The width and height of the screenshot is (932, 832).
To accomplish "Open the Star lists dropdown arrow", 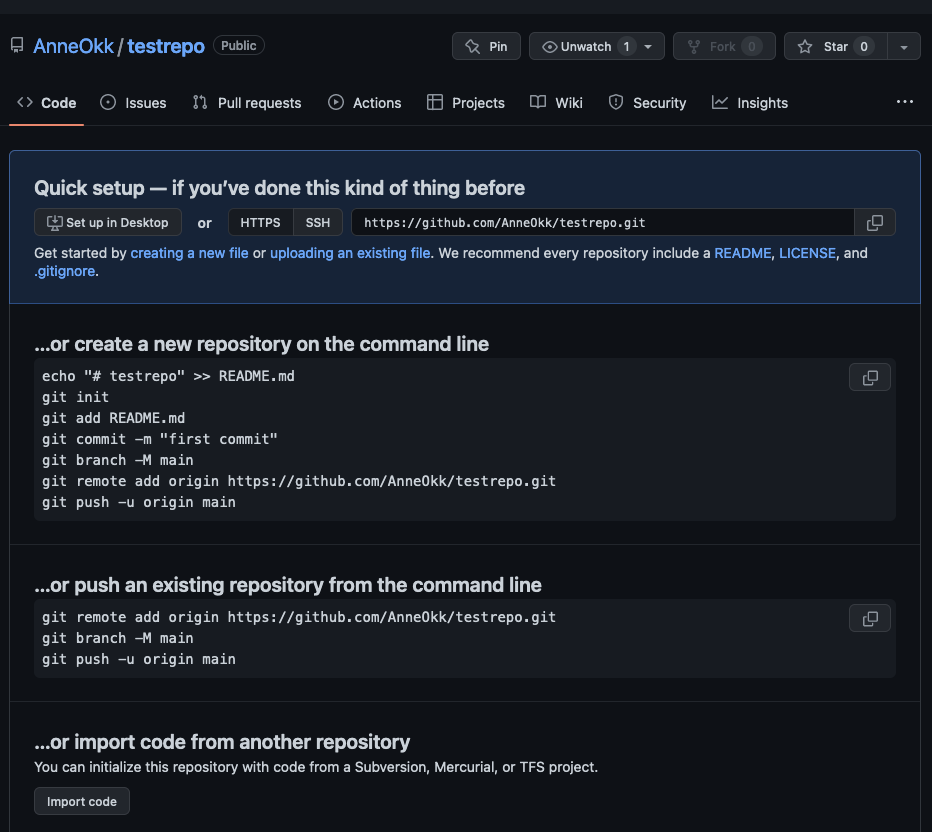I will pos(903,47).
